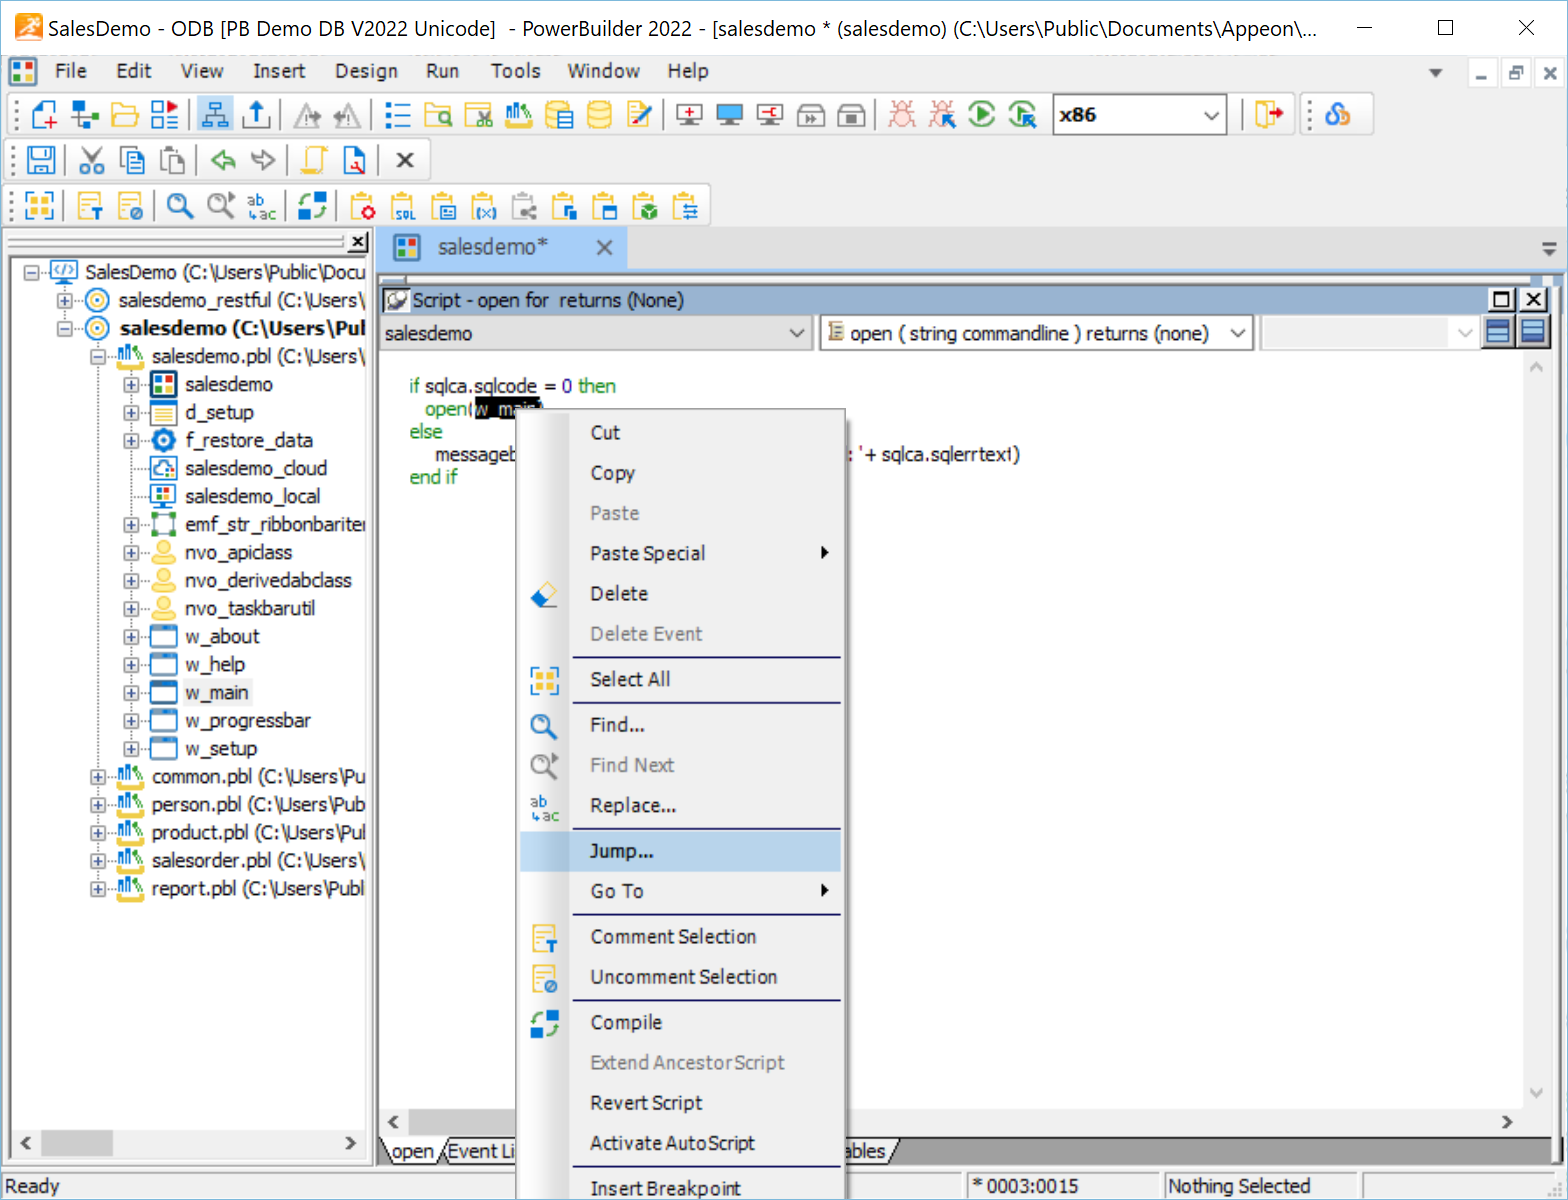Image resolution: width=1568 pixels, height=1200 pixels.
Task: Expand the w_main tree node
Action: [131, 692]
